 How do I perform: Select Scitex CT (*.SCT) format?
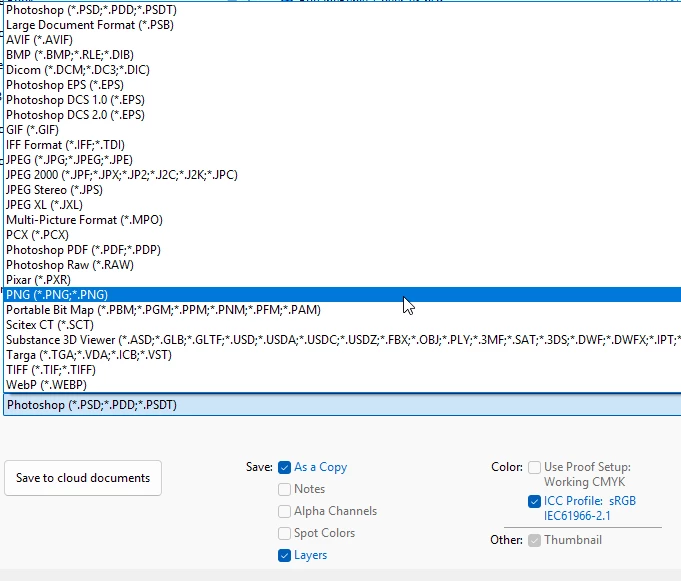tap(342, 324)
